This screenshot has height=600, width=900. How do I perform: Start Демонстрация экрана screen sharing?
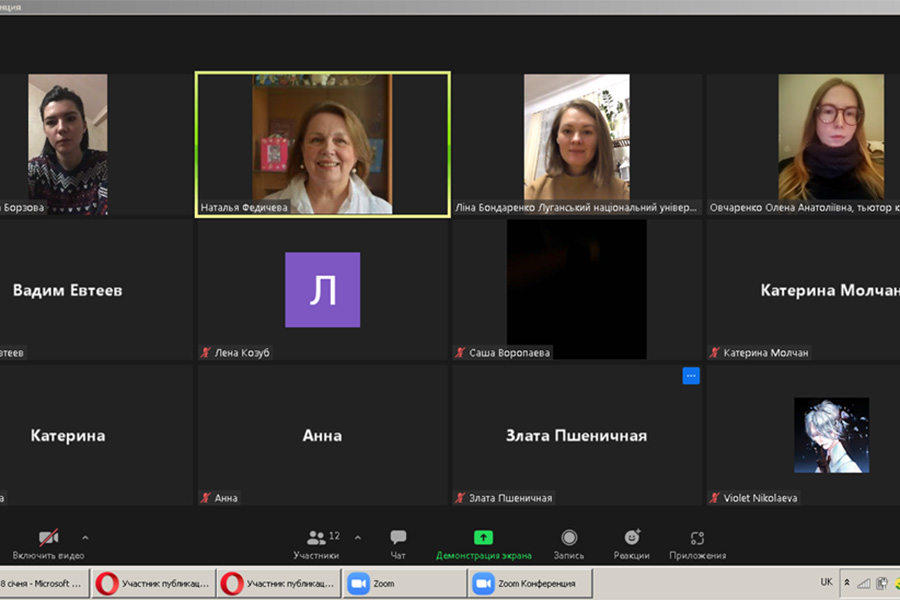483,543
